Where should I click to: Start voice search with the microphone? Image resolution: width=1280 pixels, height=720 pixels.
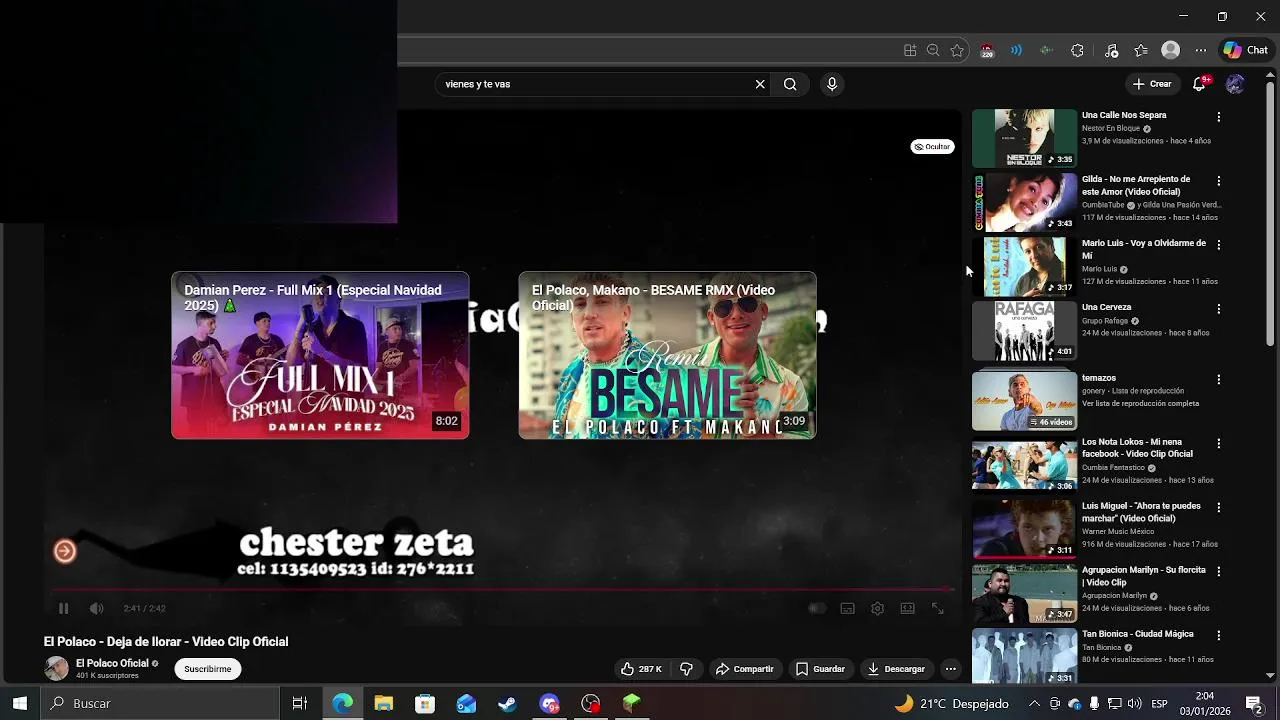832,84
